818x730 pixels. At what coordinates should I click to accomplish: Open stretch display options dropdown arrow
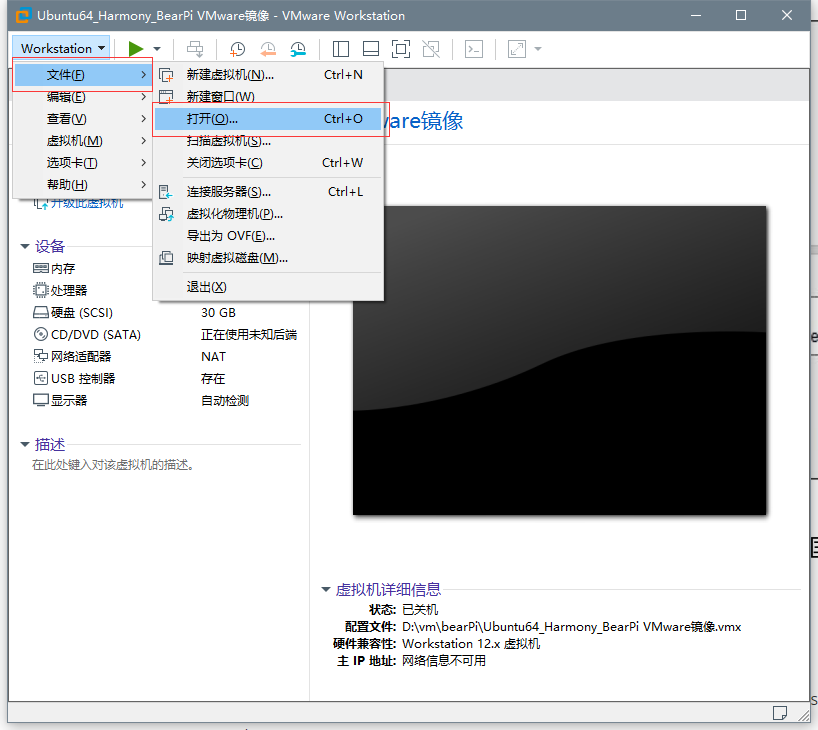coord(538,49)
